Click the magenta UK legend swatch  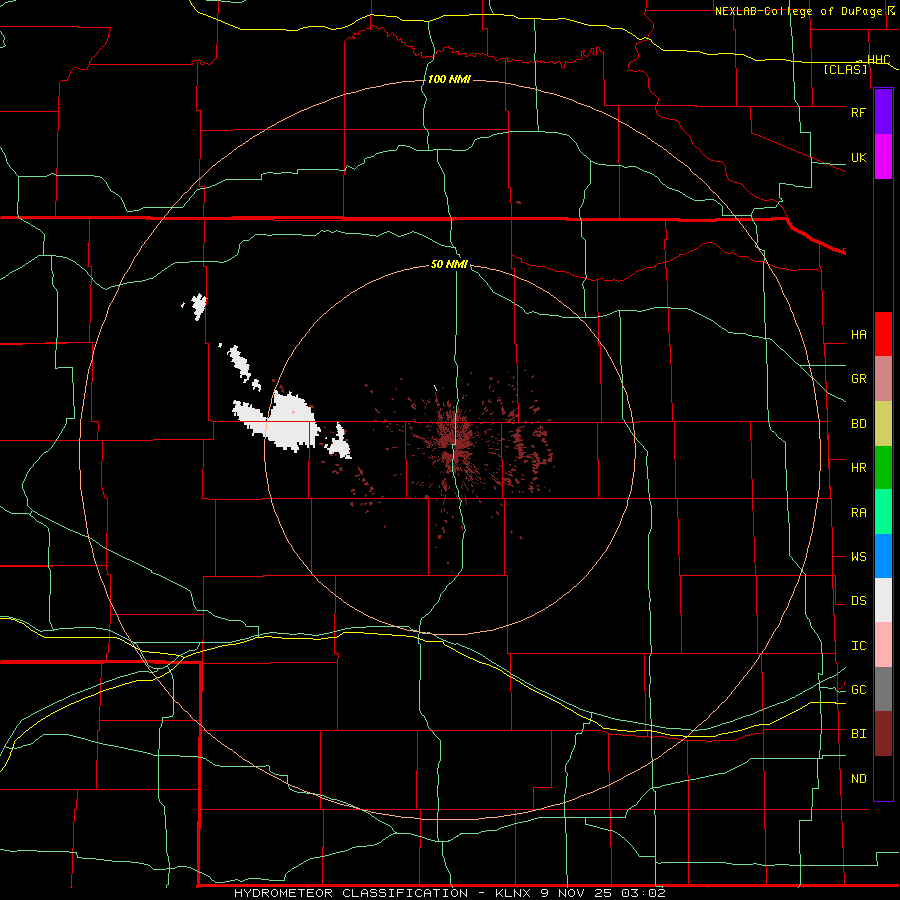[x=883, y=156]
